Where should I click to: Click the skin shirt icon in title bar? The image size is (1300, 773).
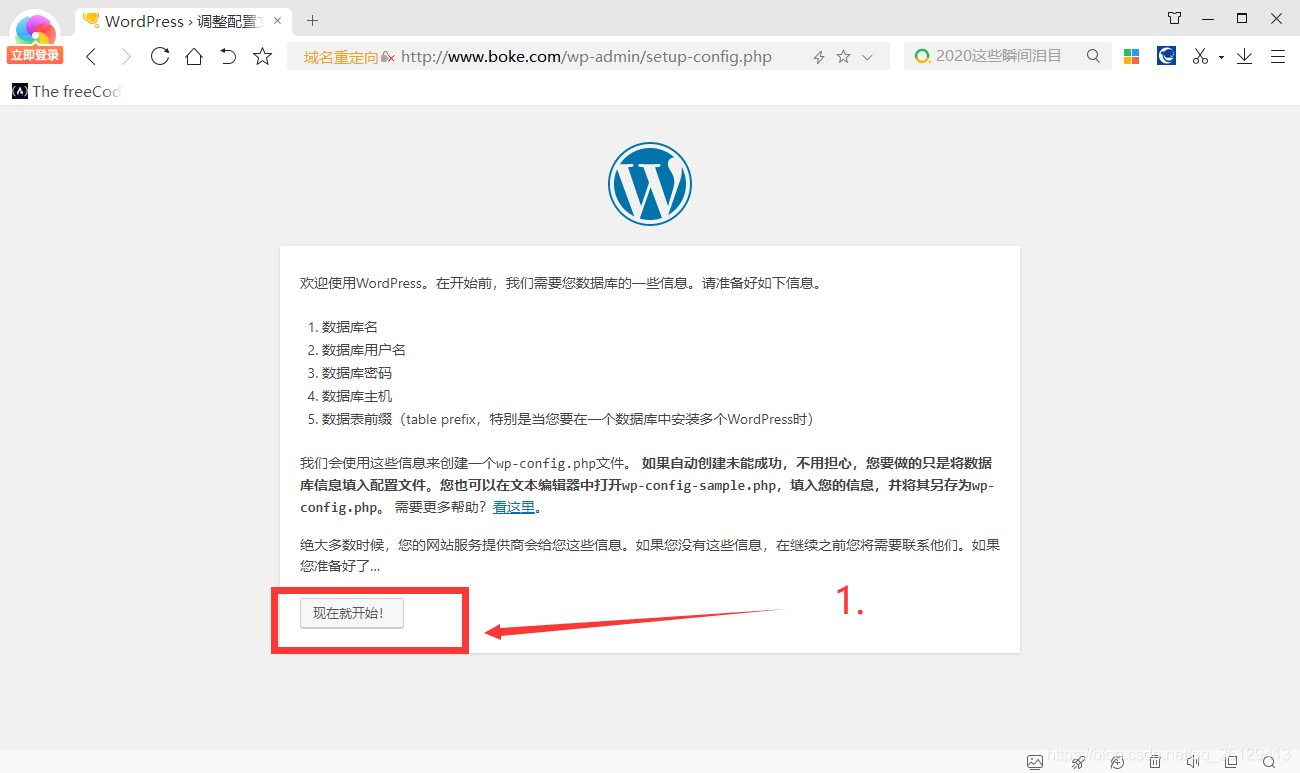pos(1174,18)
